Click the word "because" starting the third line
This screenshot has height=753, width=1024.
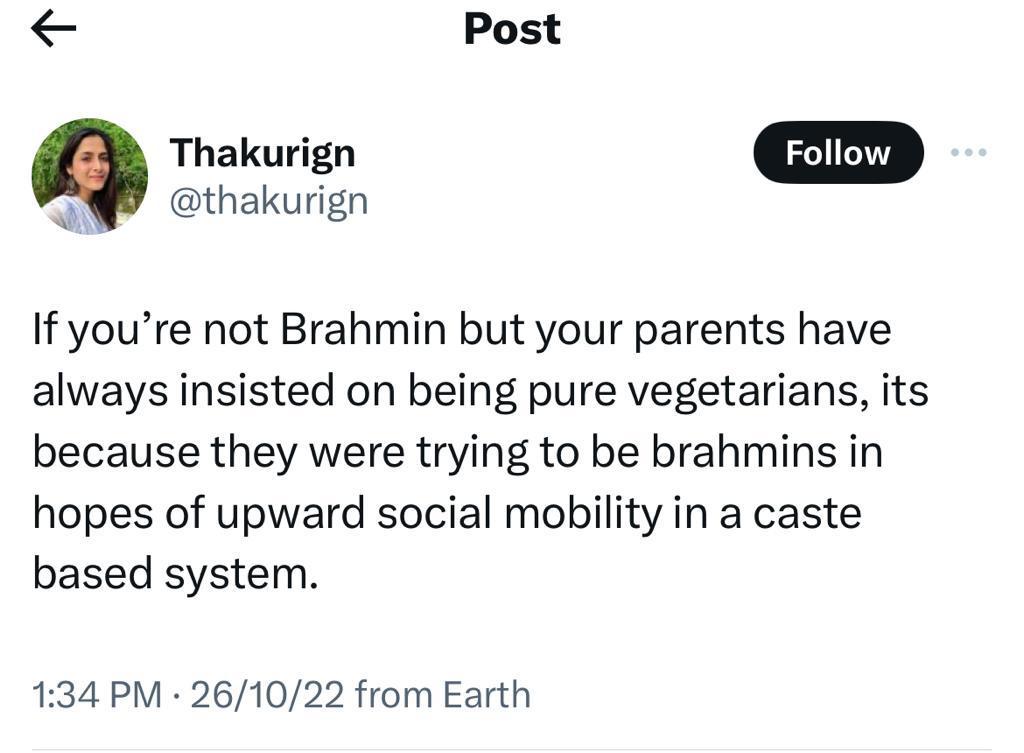[115, 452]
